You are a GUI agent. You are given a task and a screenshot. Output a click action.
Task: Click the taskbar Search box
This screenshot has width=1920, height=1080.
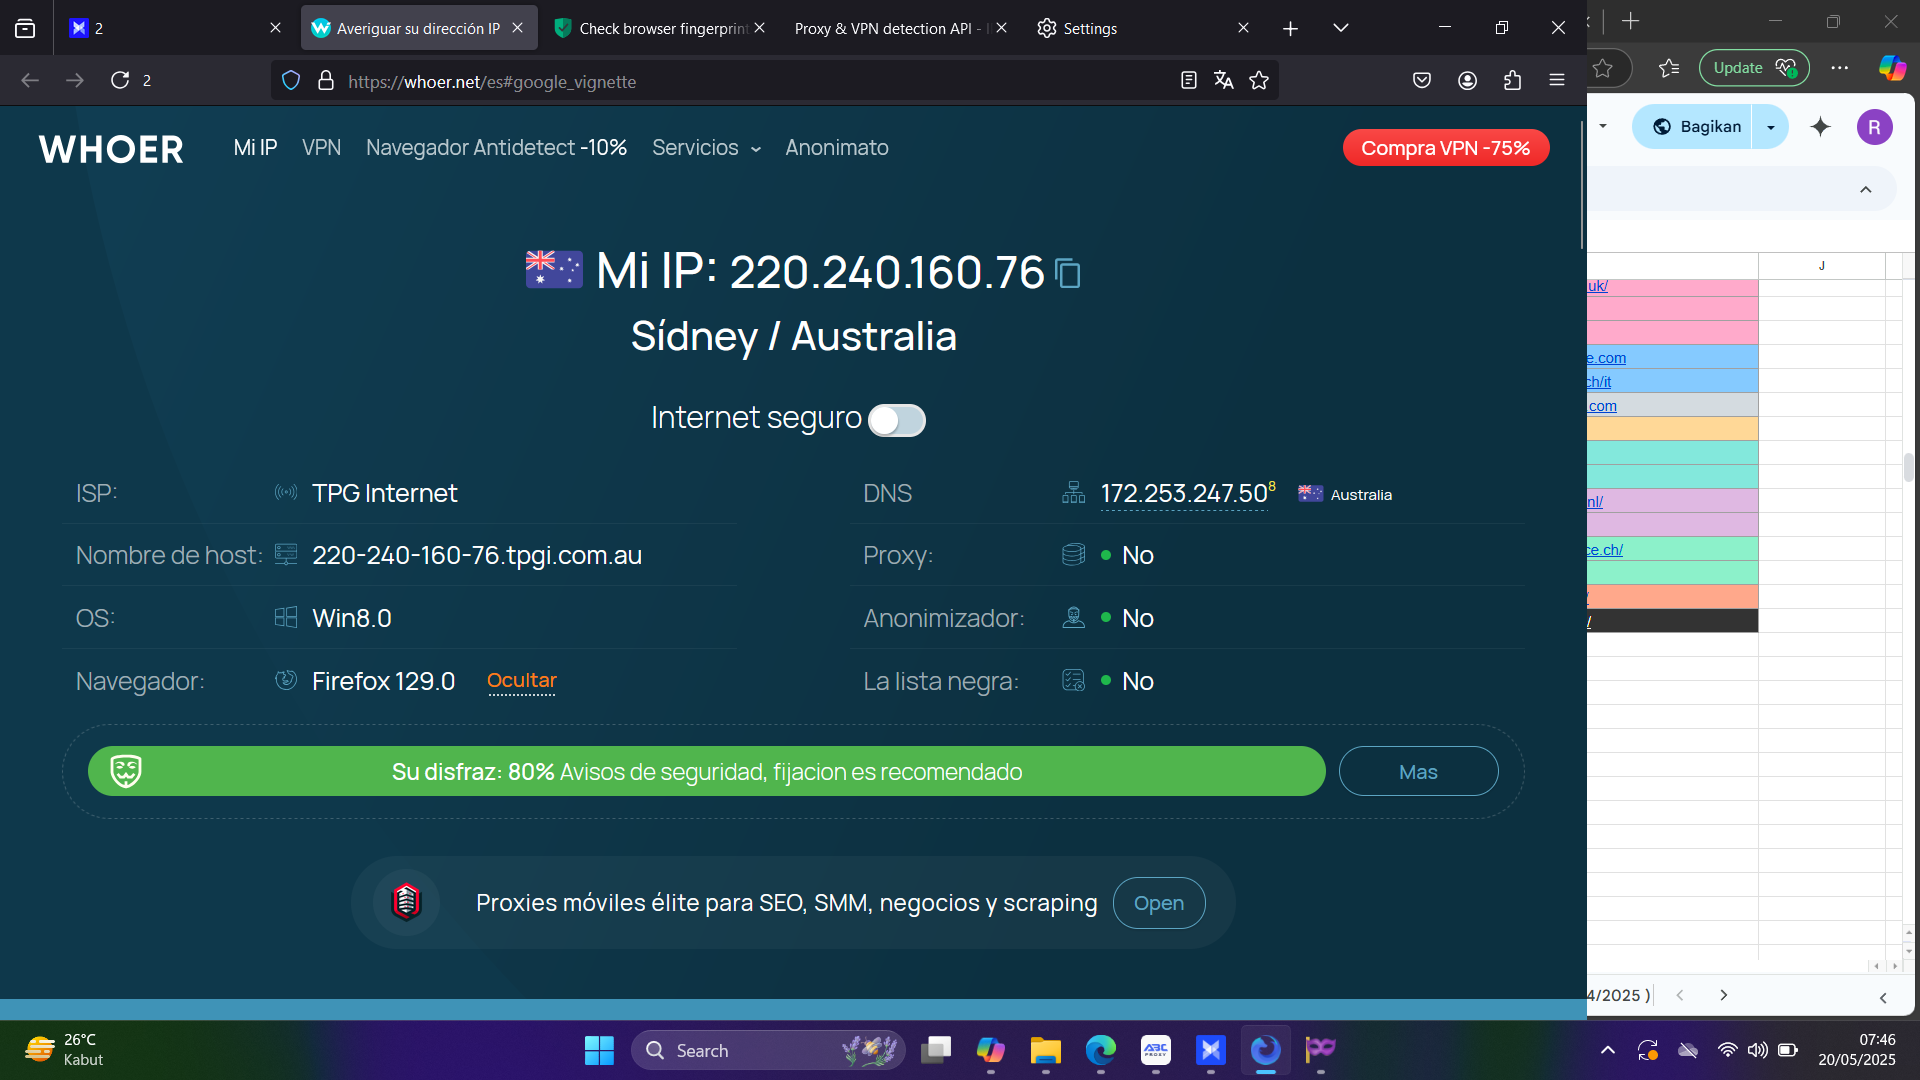pos(768,1050)
